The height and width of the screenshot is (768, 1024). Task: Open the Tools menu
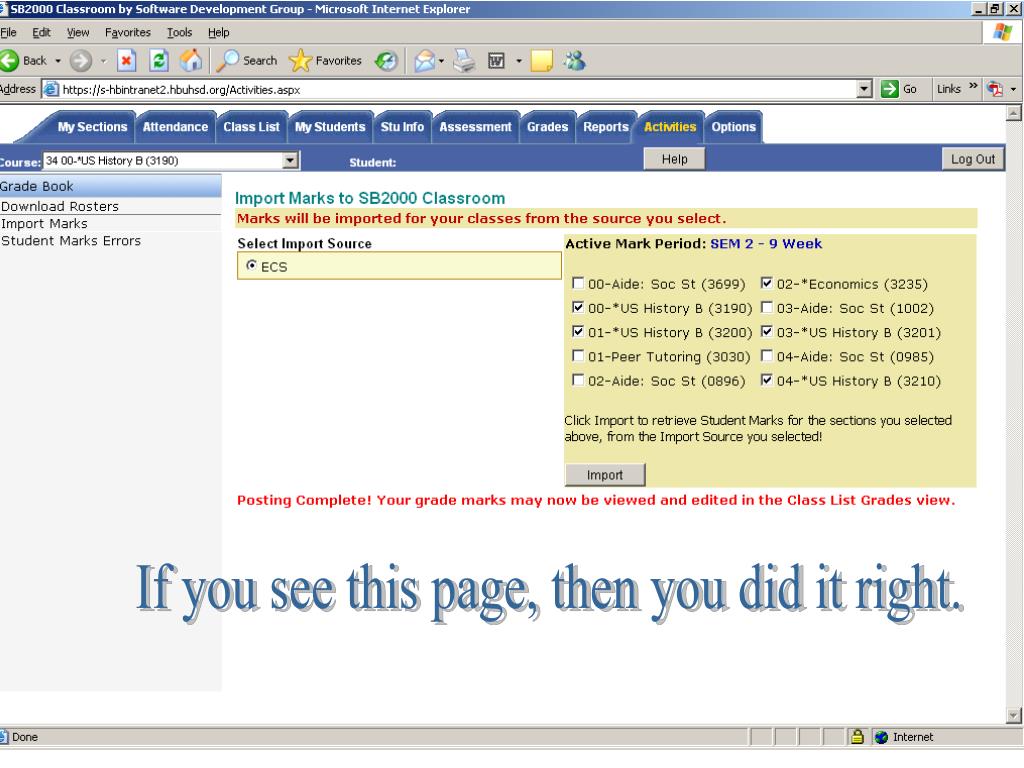pyautogui.click(x=179, y=32)
